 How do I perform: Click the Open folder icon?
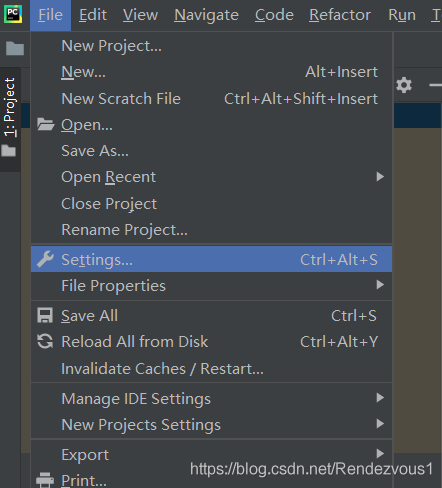click(45, 124)
